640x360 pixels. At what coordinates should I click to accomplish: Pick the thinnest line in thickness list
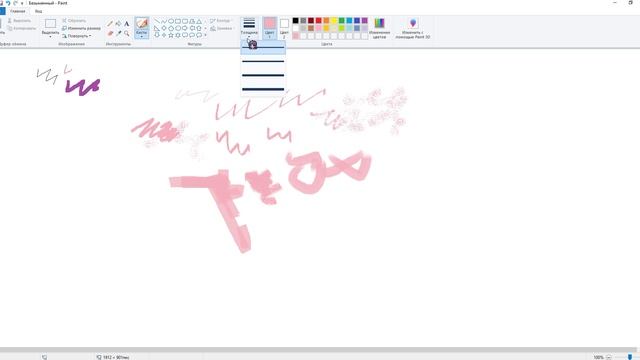(263, 47)
